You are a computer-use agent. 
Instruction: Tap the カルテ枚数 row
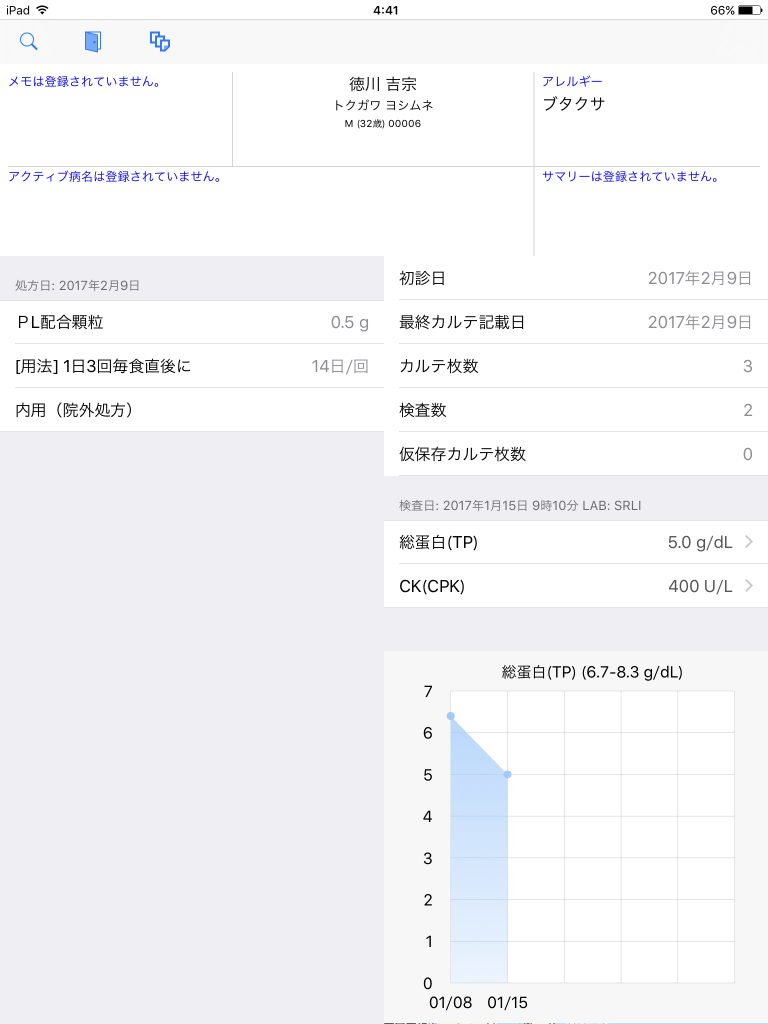575,366
